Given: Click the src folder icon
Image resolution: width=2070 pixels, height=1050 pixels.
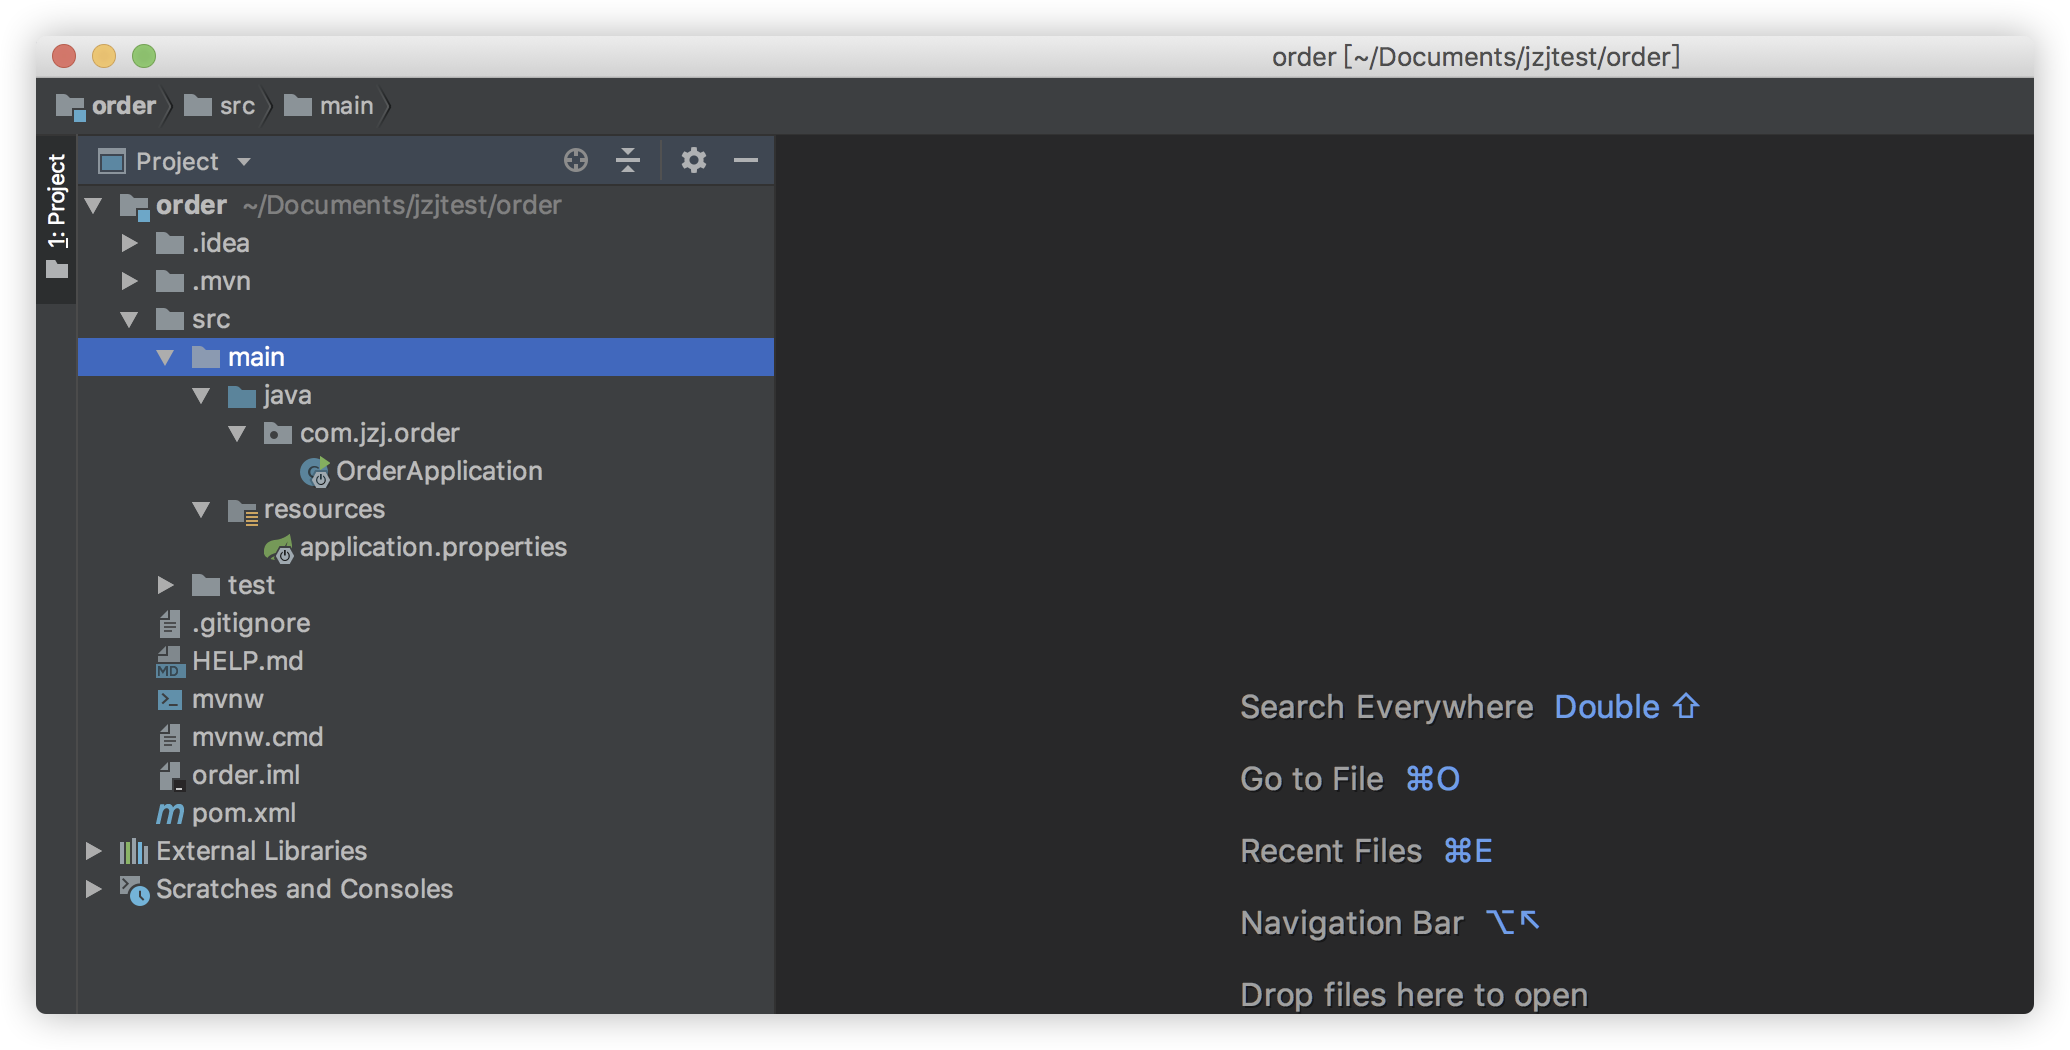Looking at the screenshot, I should (x=170, y=319).
